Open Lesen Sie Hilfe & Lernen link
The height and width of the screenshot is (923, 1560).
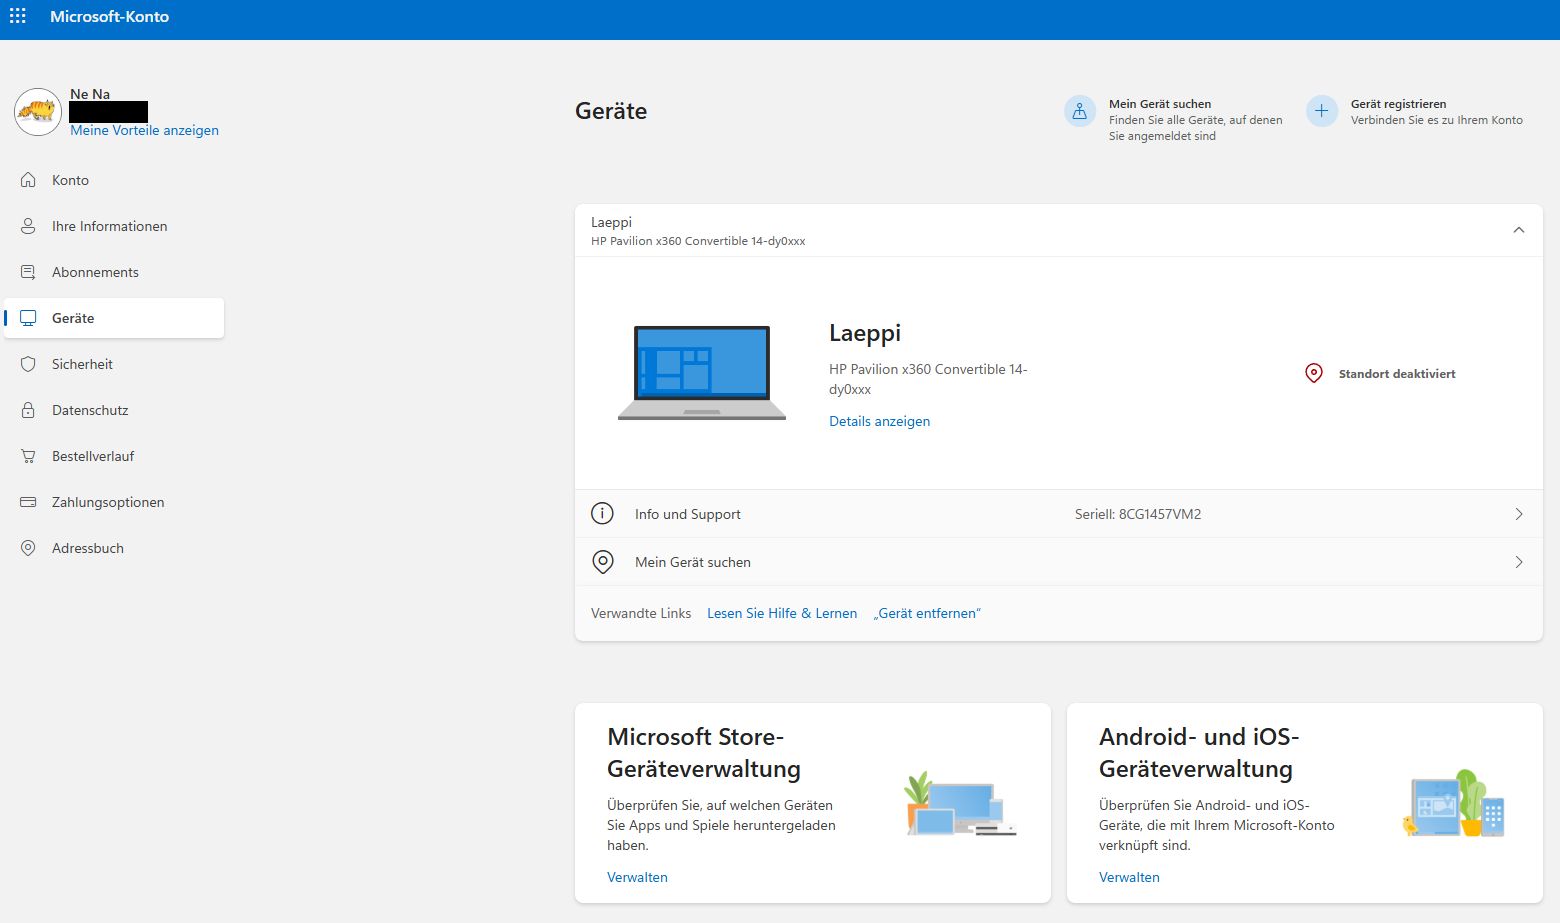tap(782, 613)
